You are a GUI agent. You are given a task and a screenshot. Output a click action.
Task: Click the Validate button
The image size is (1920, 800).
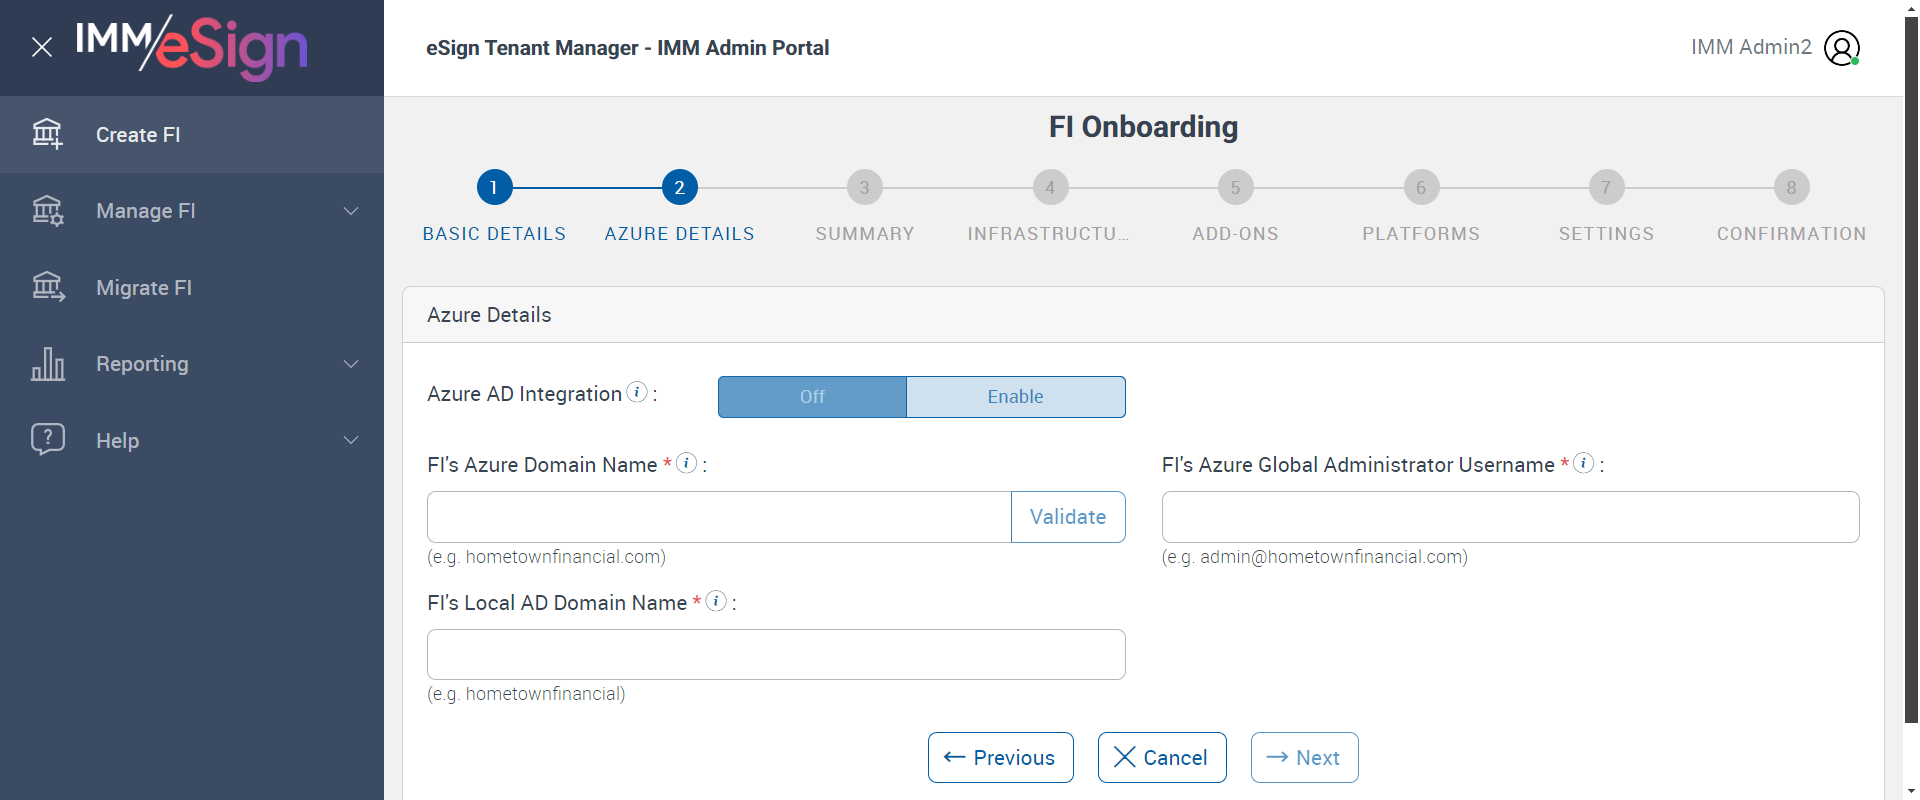point(1068,517)
